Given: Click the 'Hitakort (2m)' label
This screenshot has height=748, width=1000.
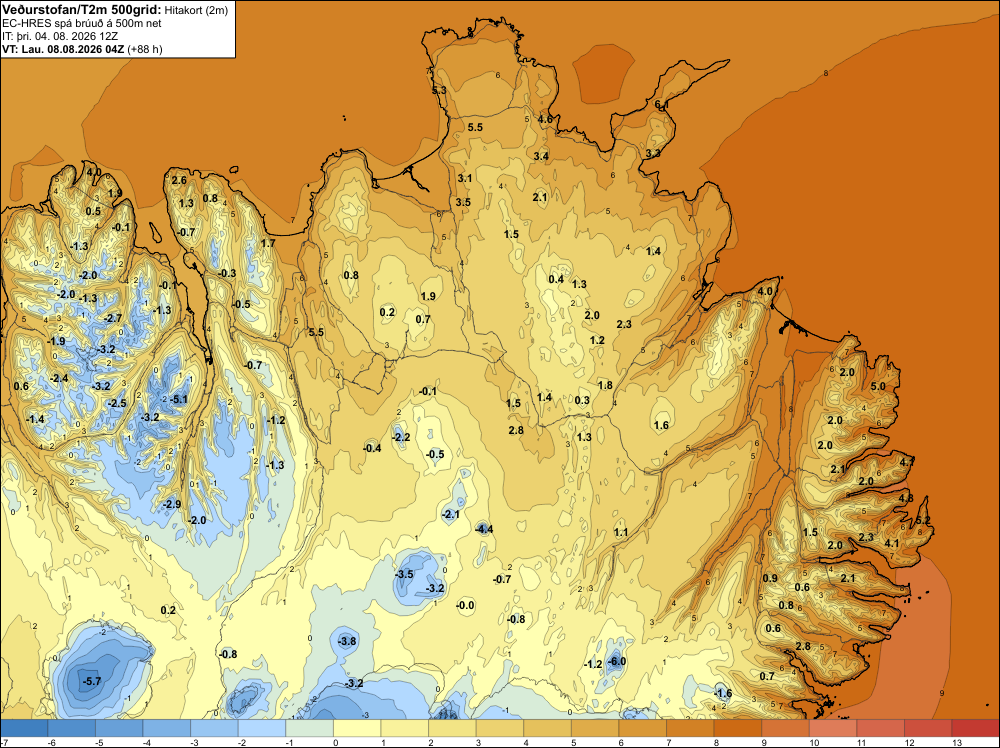Looking at the screenshot, I should 196,10.
